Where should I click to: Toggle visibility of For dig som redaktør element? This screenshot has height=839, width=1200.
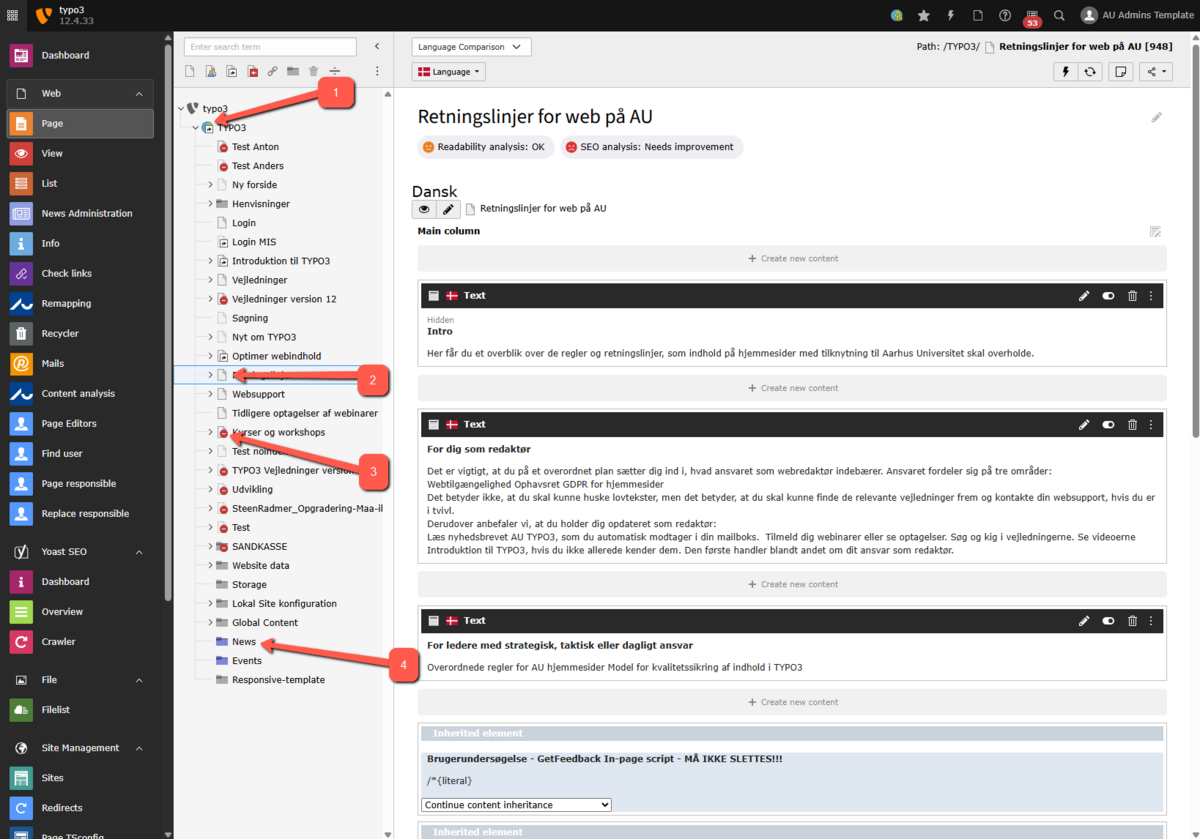(x=1108, y=424)
